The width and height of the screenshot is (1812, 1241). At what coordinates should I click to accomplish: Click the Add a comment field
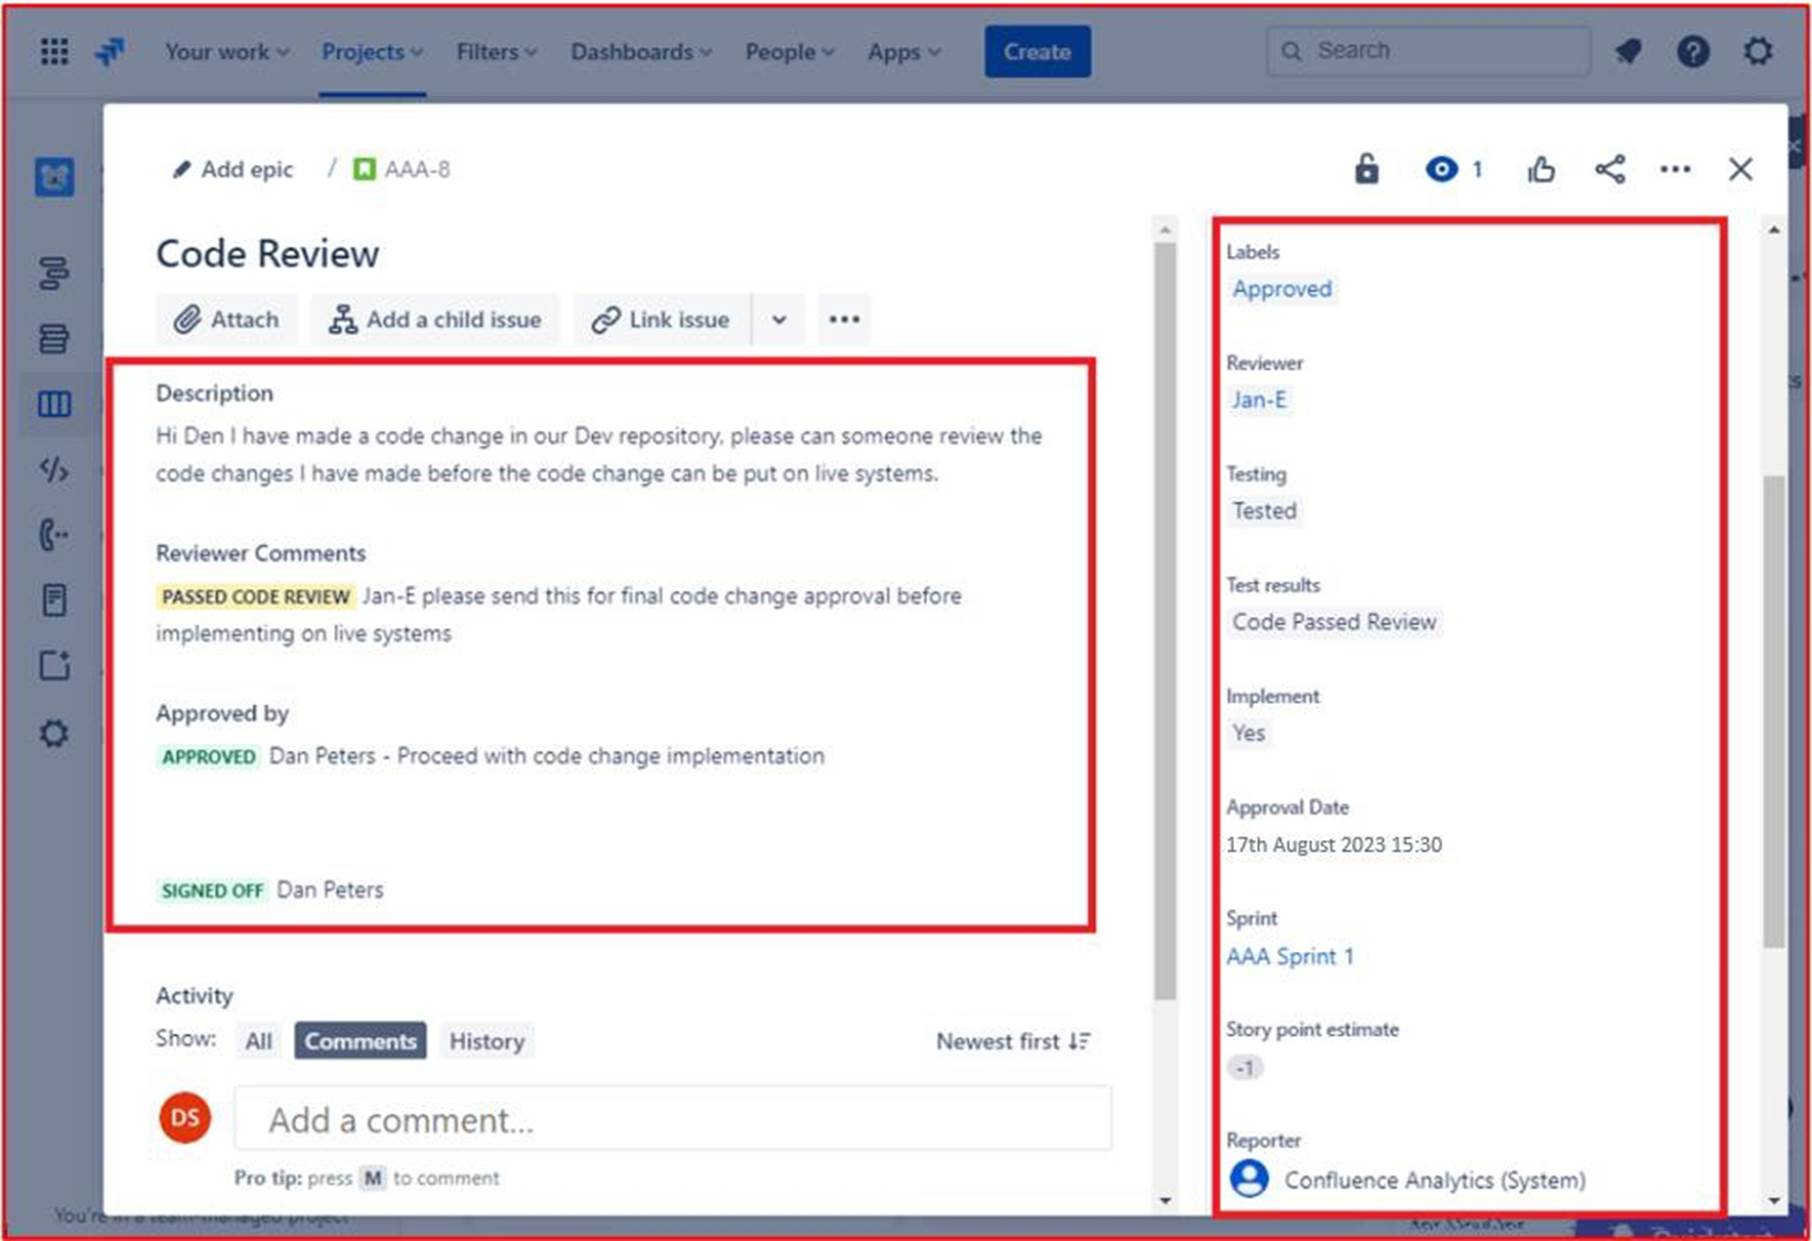(672, 1119)
